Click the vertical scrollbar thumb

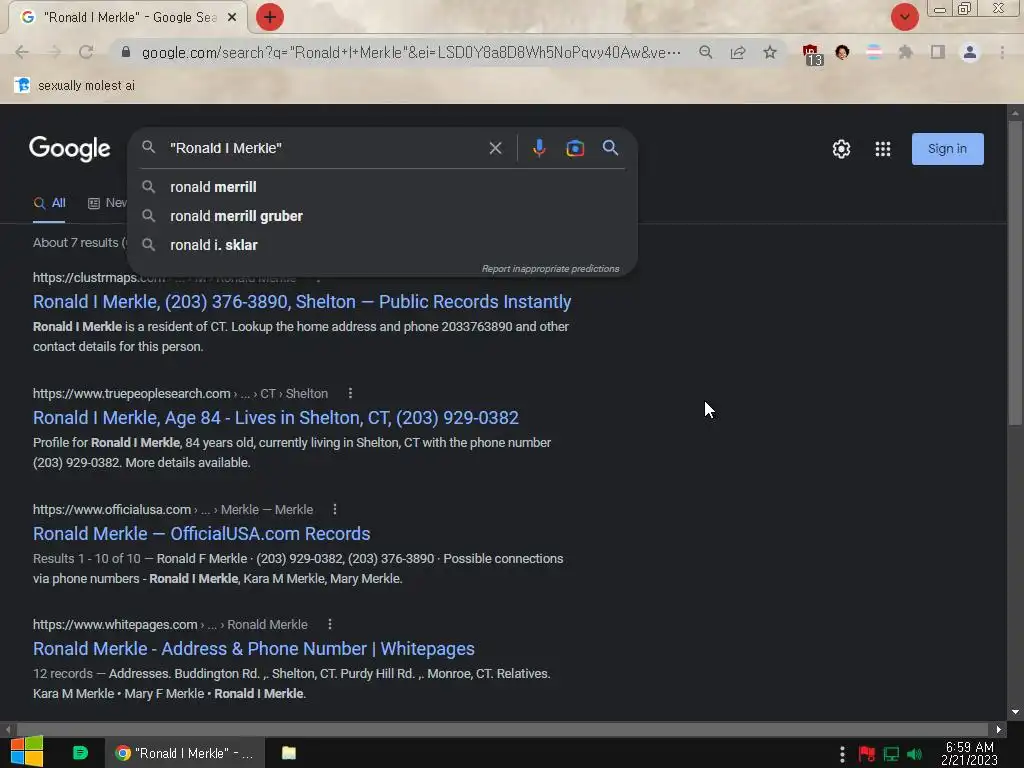pyautogui.click(x=1015, y=272)
